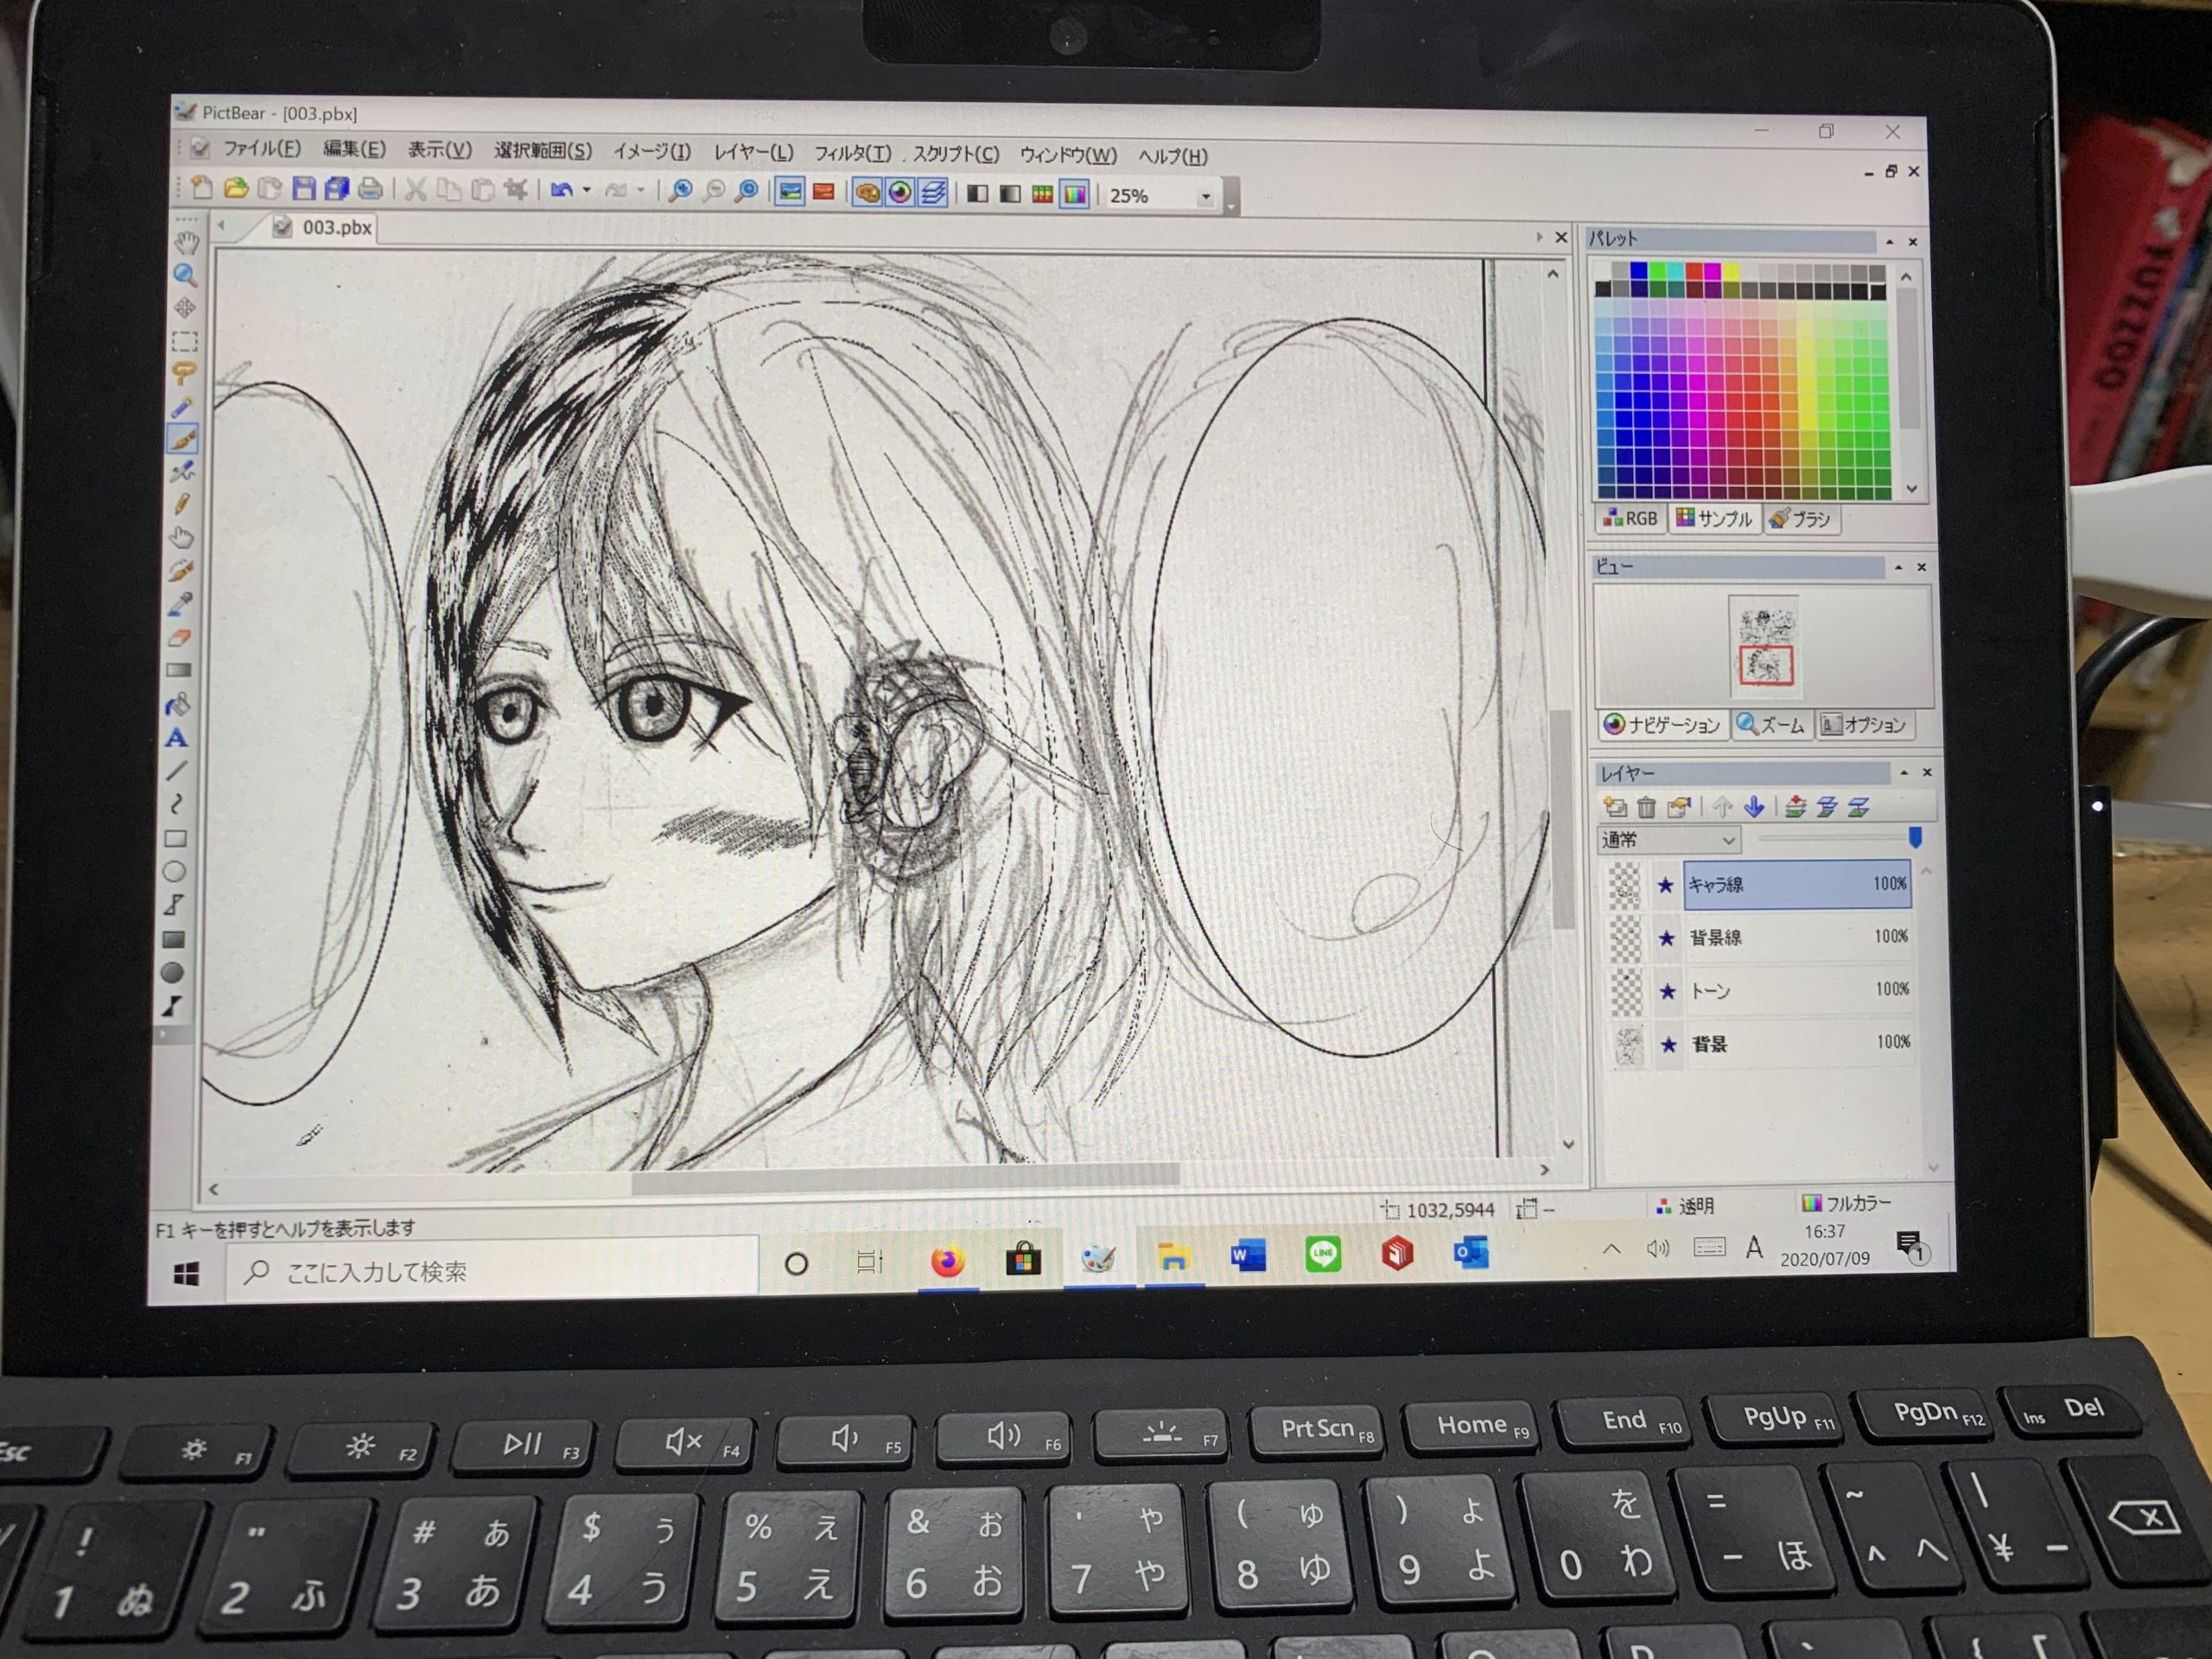The image size is (2212, 1659).
Task: Open the フィルタ(T) menu
Action: (x=852, y=153)
